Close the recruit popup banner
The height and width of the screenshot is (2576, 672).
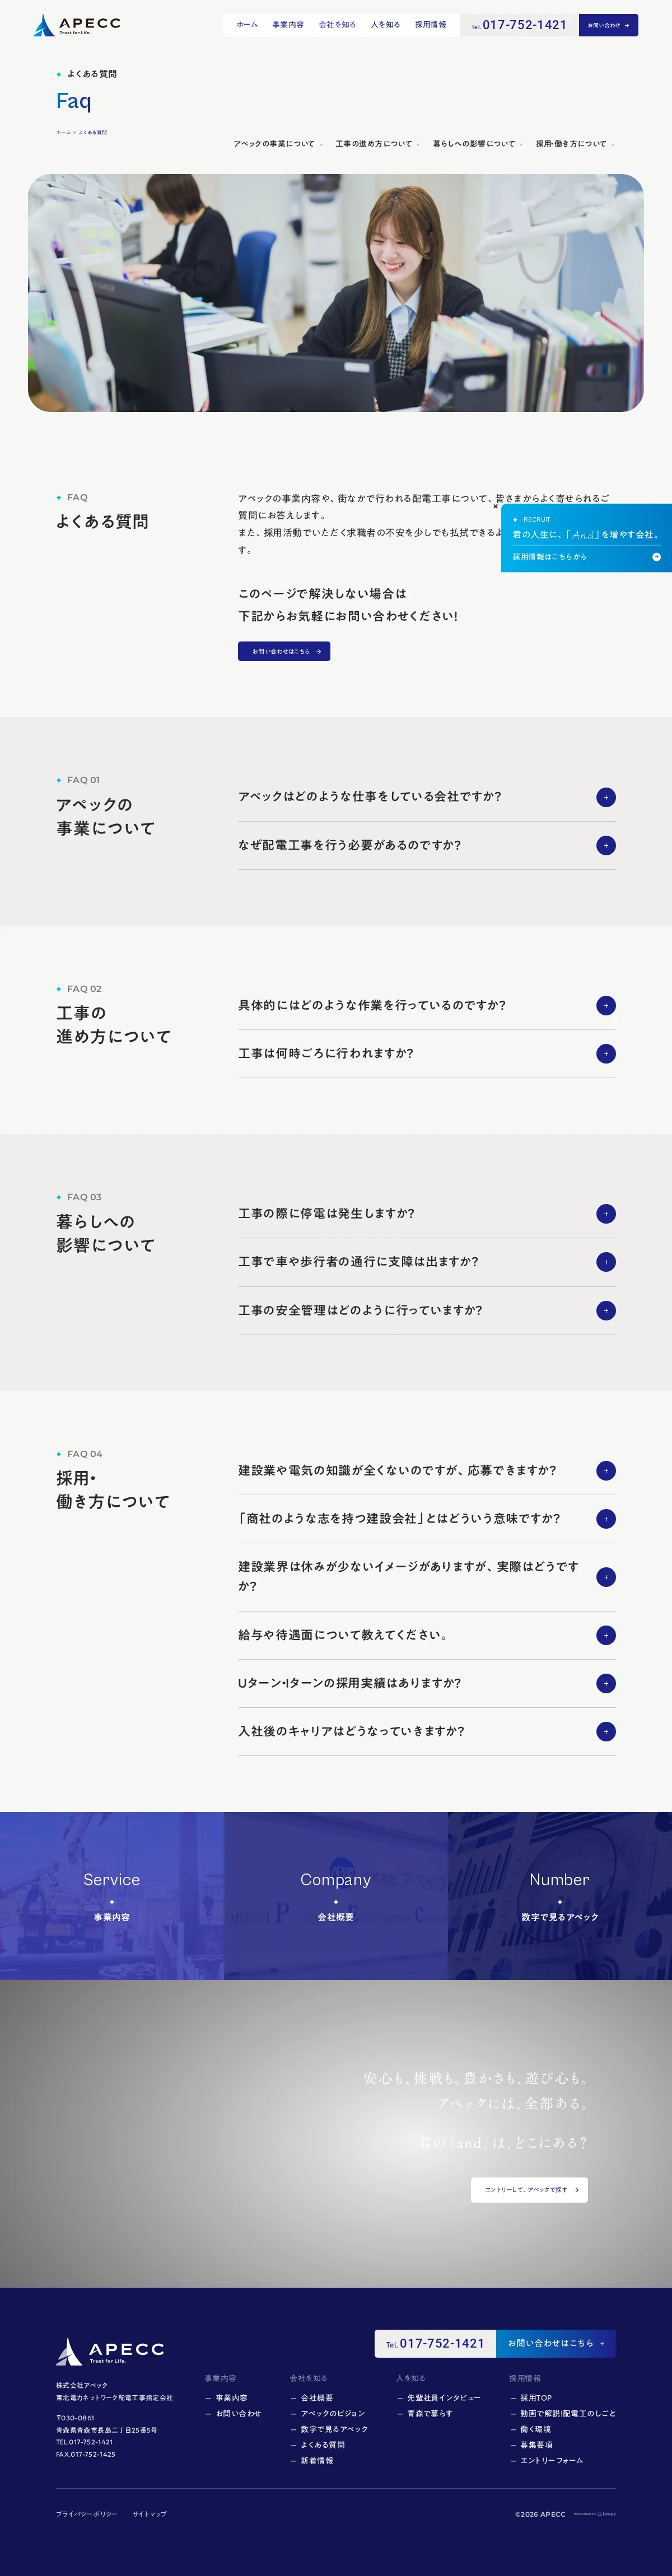495,506
